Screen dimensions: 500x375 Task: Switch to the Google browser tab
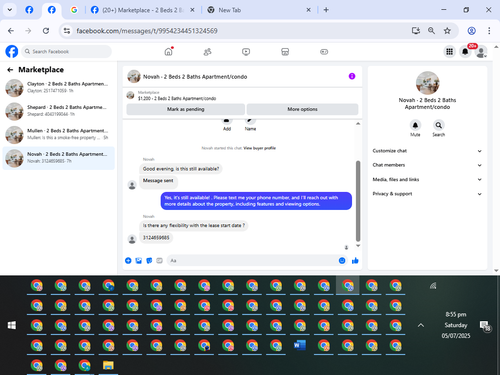pos(74,10)
